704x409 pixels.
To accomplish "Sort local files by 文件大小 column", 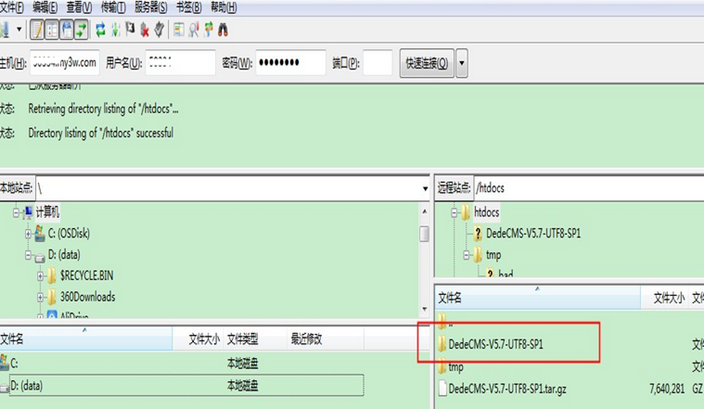I will tap(198, 339).
